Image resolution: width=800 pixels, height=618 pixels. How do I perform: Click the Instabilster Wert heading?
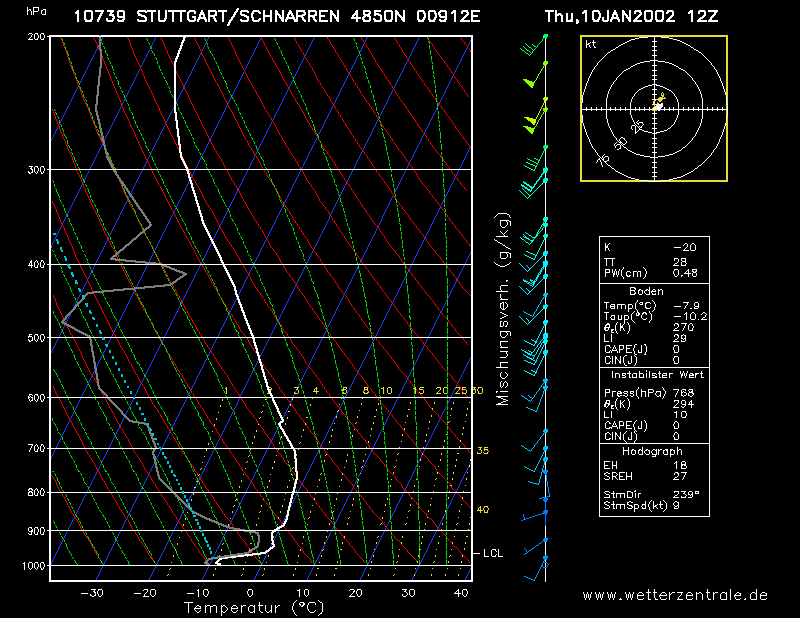657,375
